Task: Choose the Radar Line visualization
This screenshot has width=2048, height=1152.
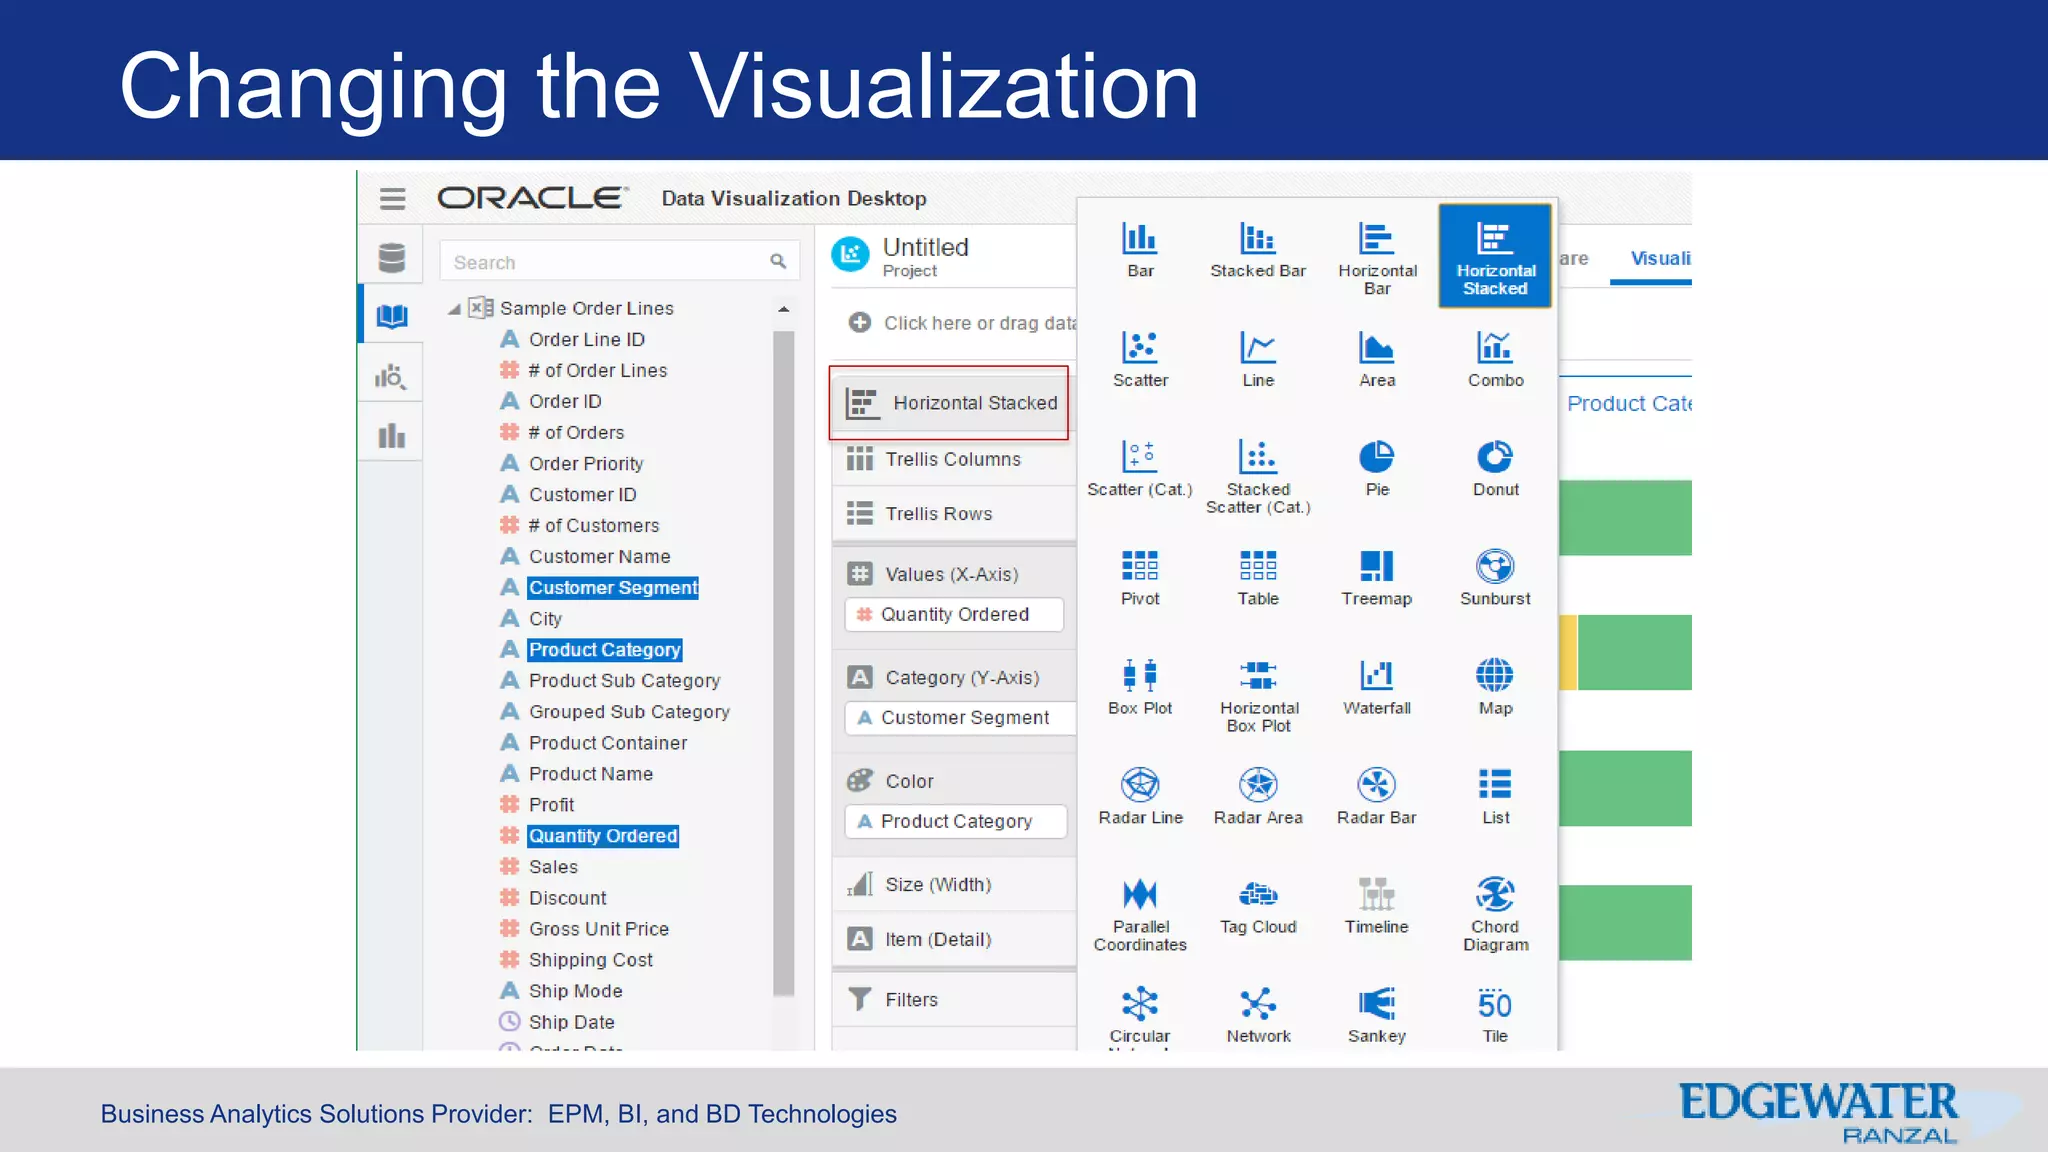Action: click(1140, 796)
